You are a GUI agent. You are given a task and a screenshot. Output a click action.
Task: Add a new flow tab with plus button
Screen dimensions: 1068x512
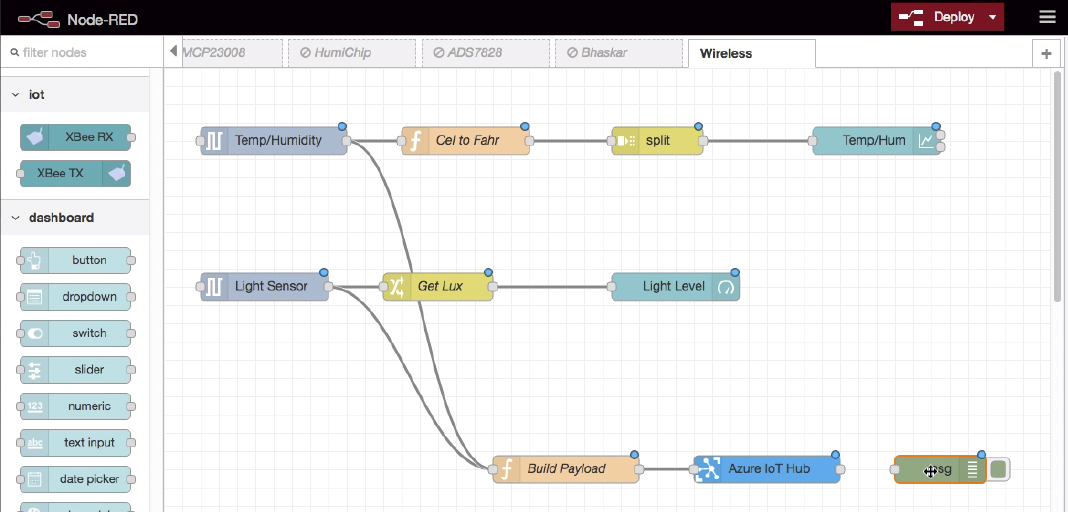[1046, 54]
